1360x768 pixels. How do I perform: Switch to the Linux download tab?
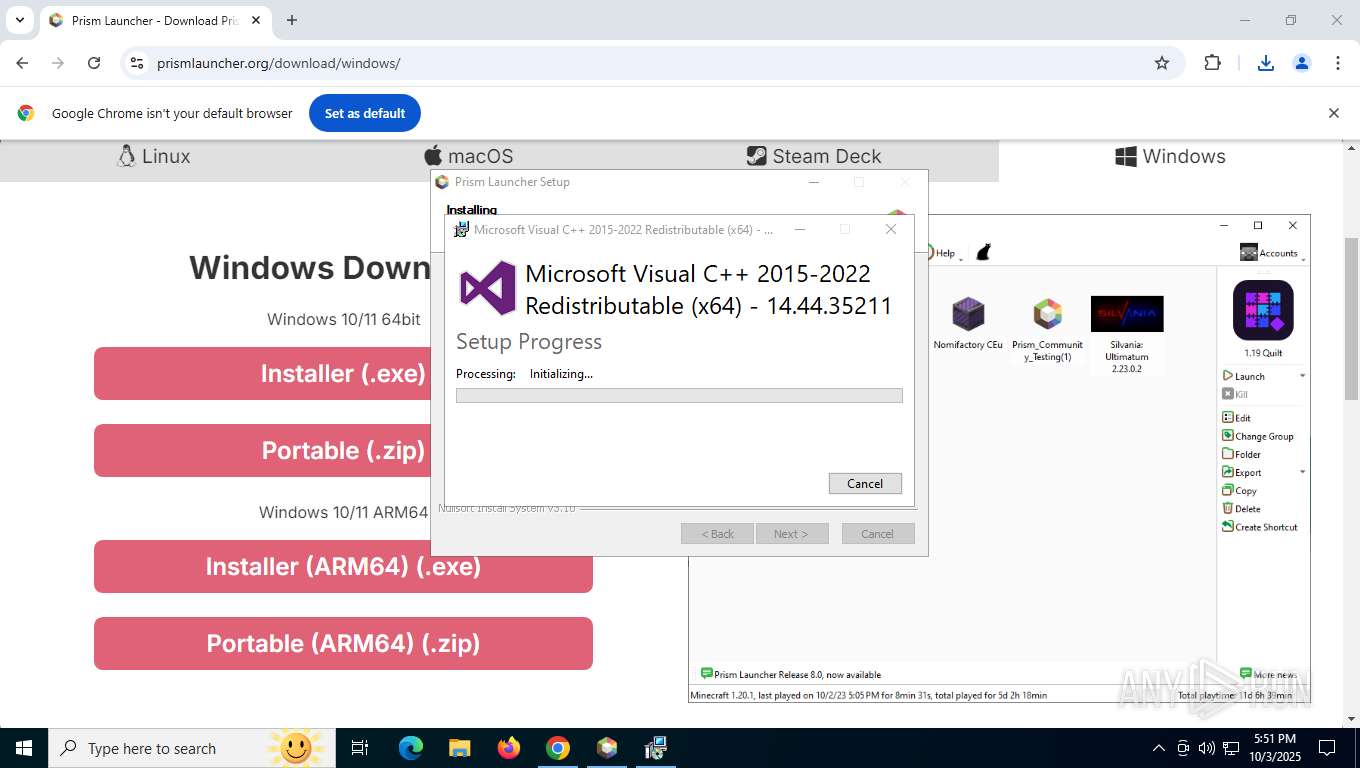[154, 156]
